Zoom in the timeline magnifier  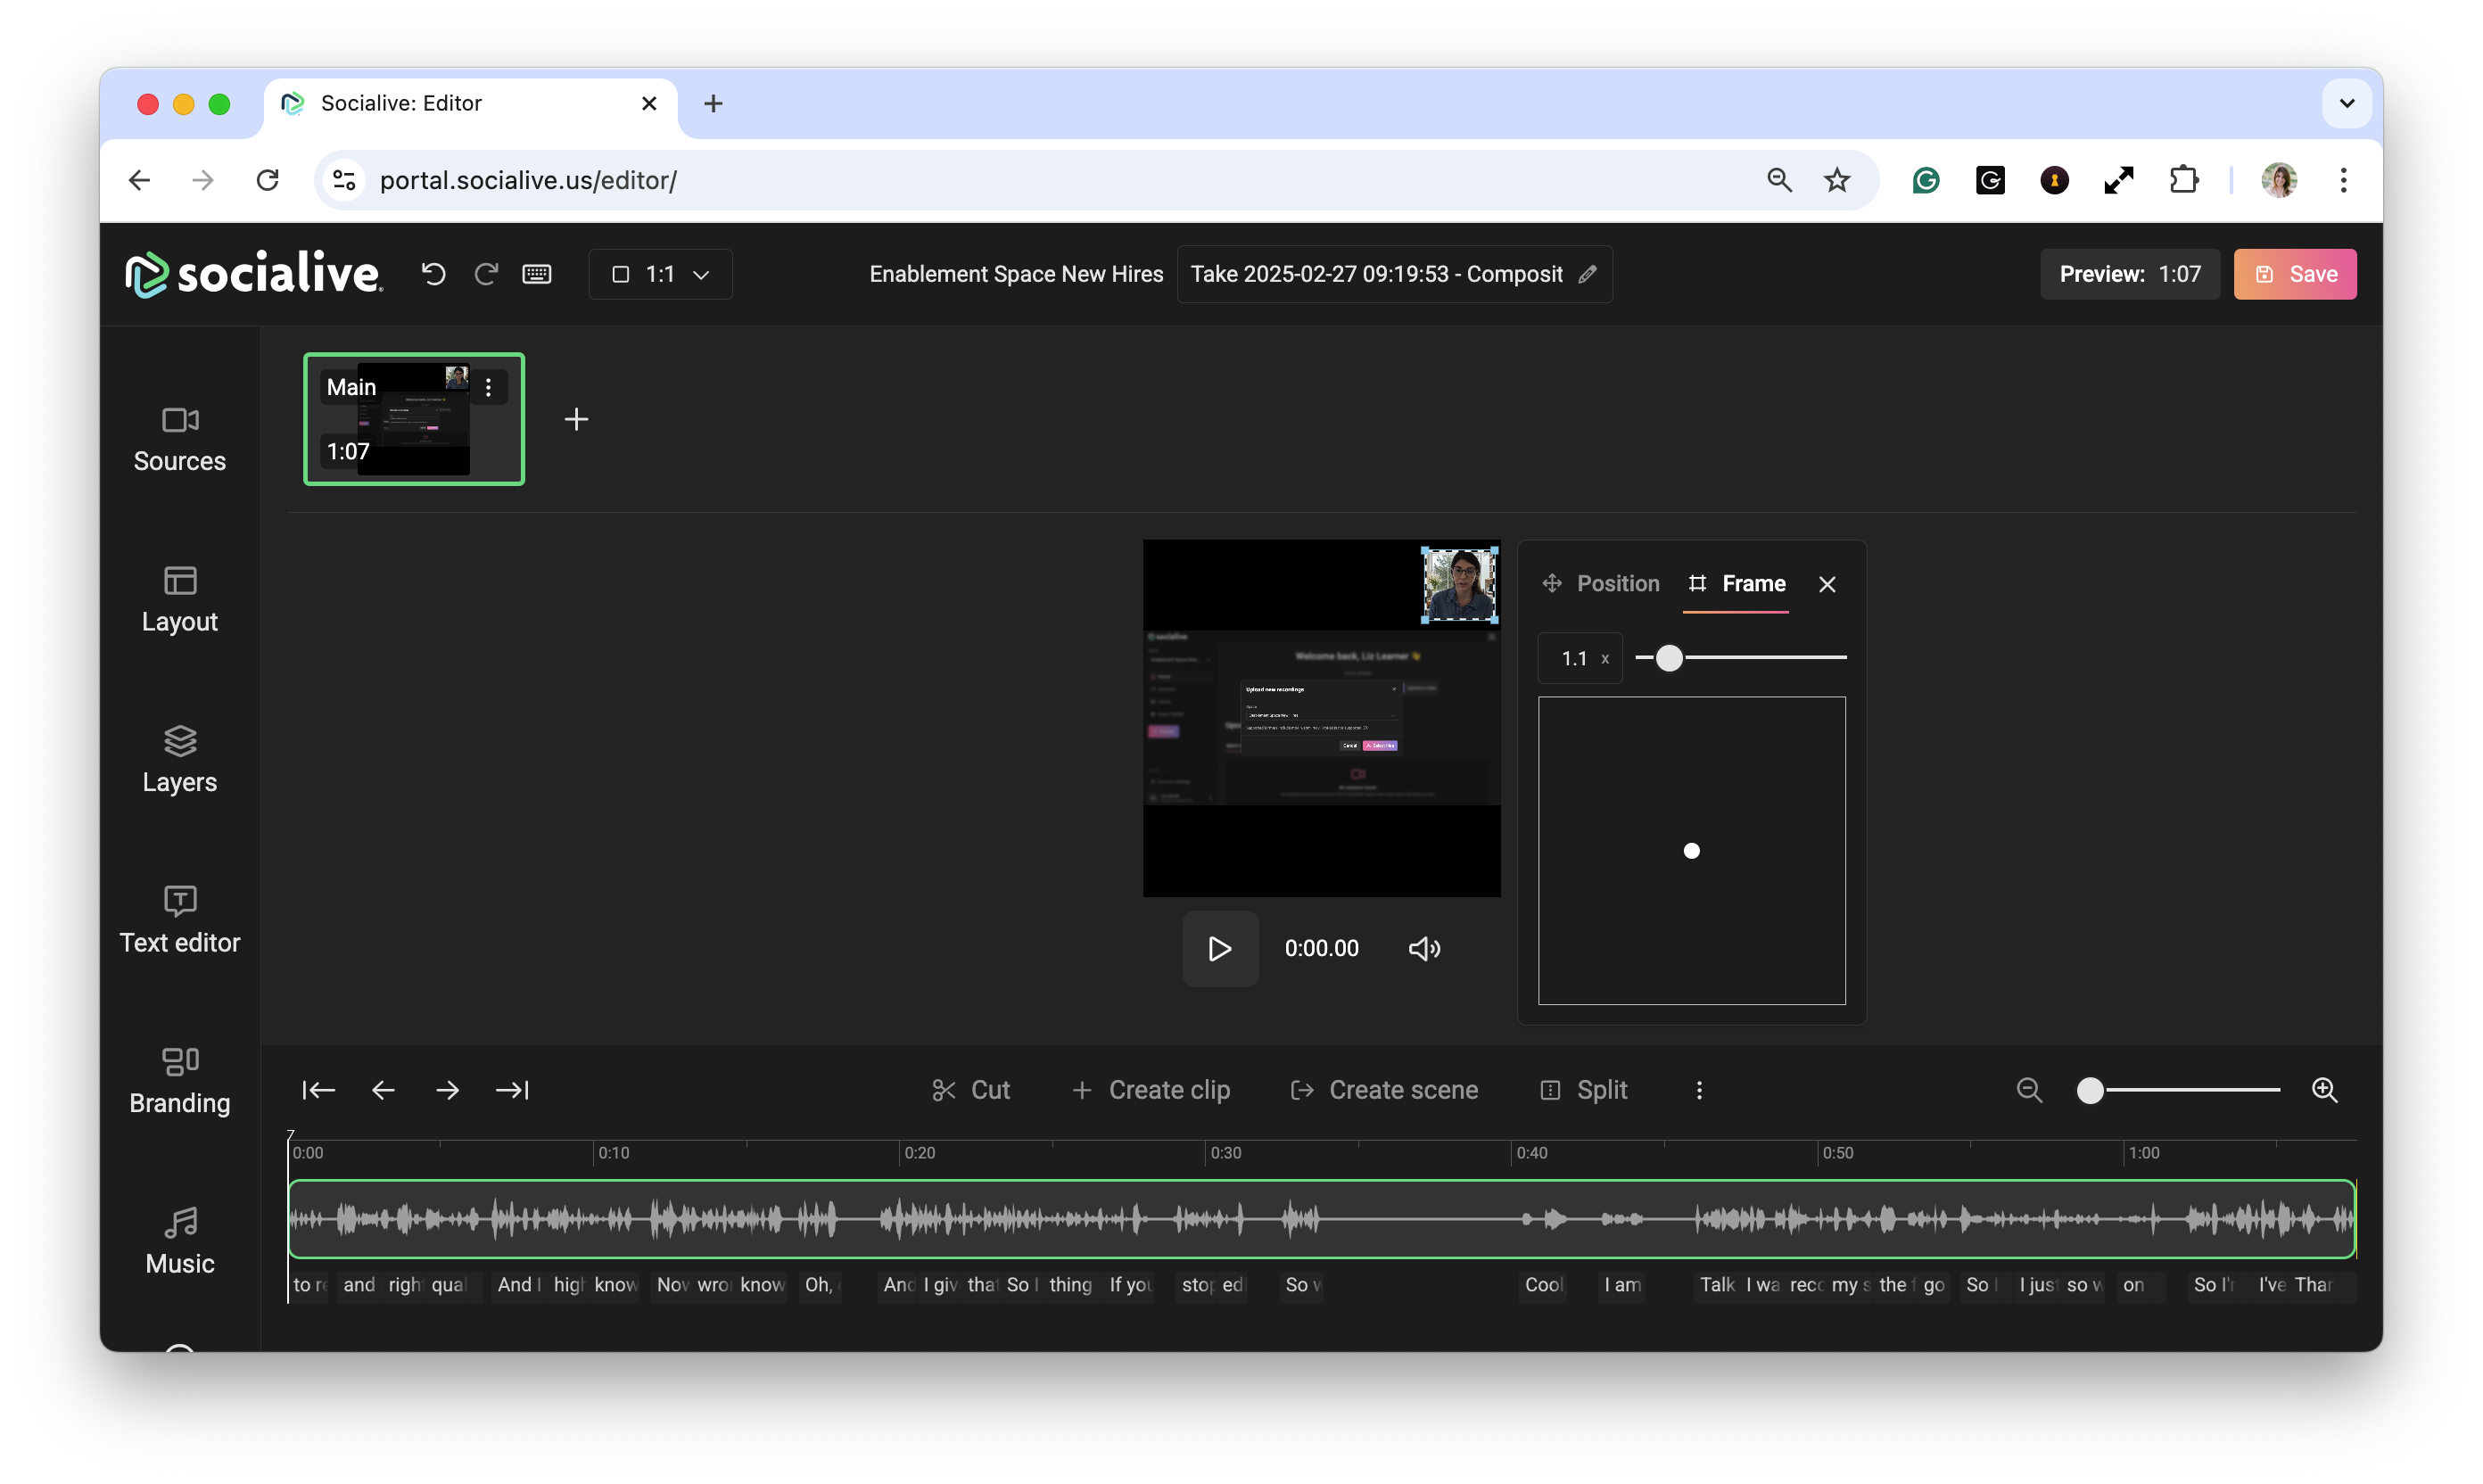2324,1090
